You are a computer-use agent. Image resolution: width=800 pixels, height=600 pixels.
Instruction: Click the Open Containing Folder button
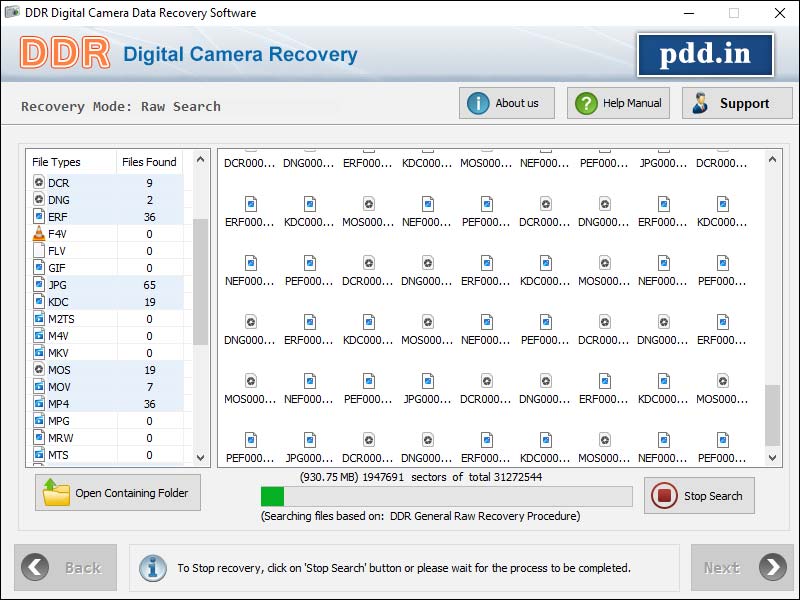117,492
